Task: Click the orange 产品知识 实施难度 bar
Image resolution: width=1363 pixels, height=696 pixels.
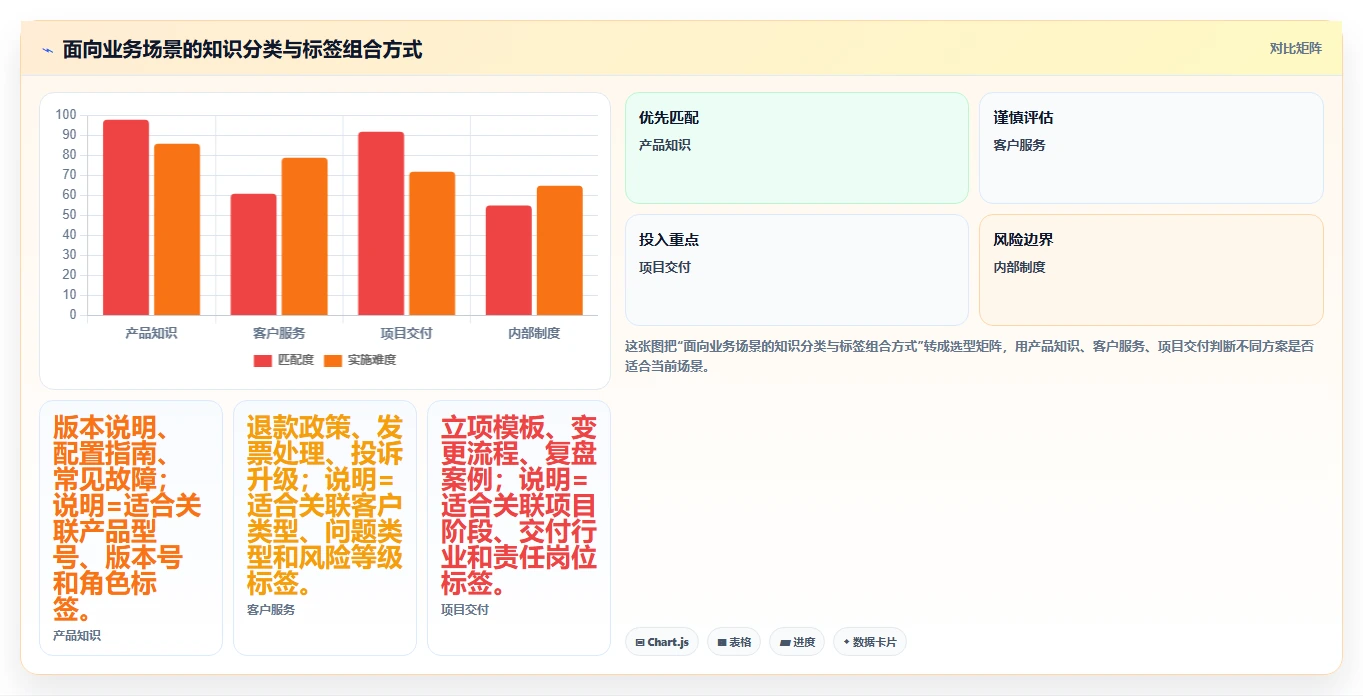Action: (177, 230)
